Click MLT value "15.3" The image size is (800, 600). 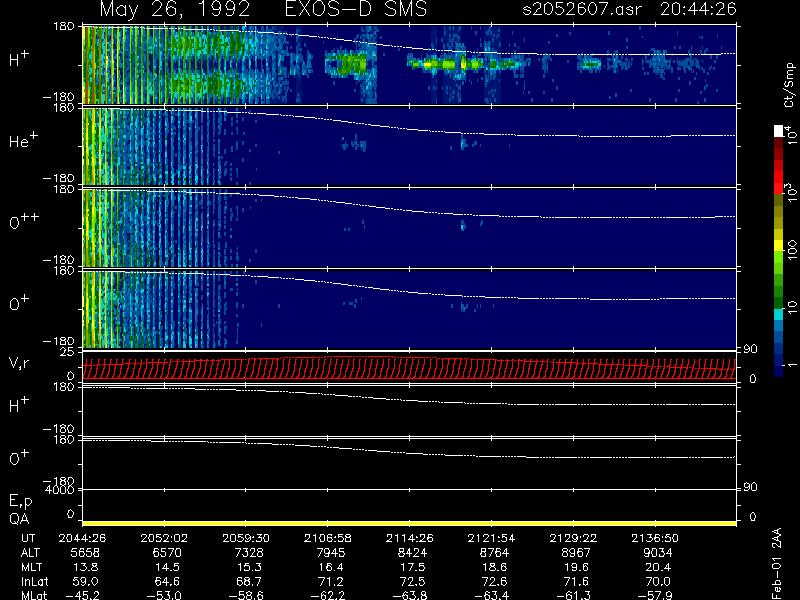[x=248, y=567]
